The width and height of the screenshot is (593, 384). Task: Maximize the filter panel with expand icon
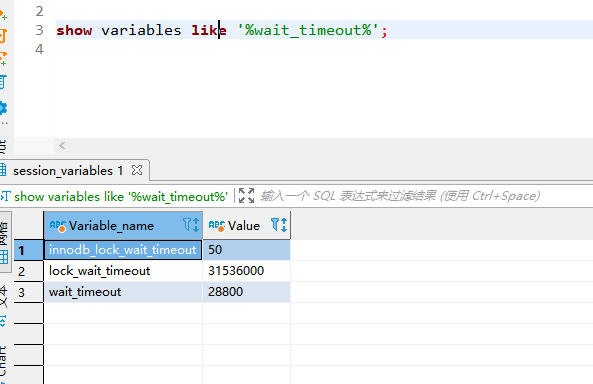click(247, 196)
